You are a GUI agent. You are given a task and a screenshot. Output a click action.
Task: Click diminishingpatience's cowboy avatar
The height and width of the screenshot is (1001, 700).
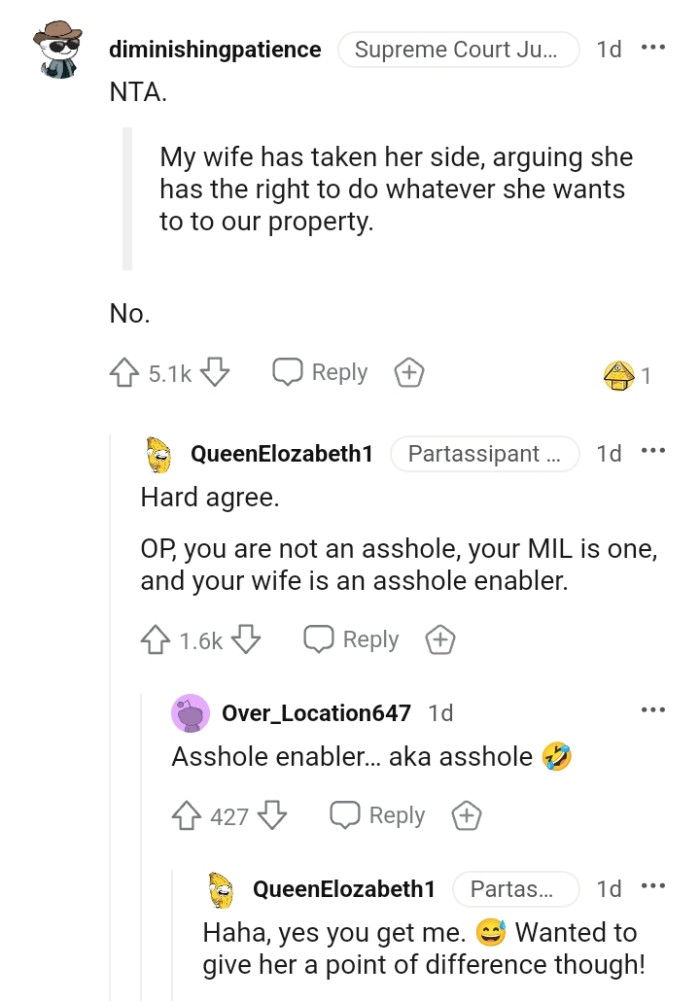coord(57,47)
